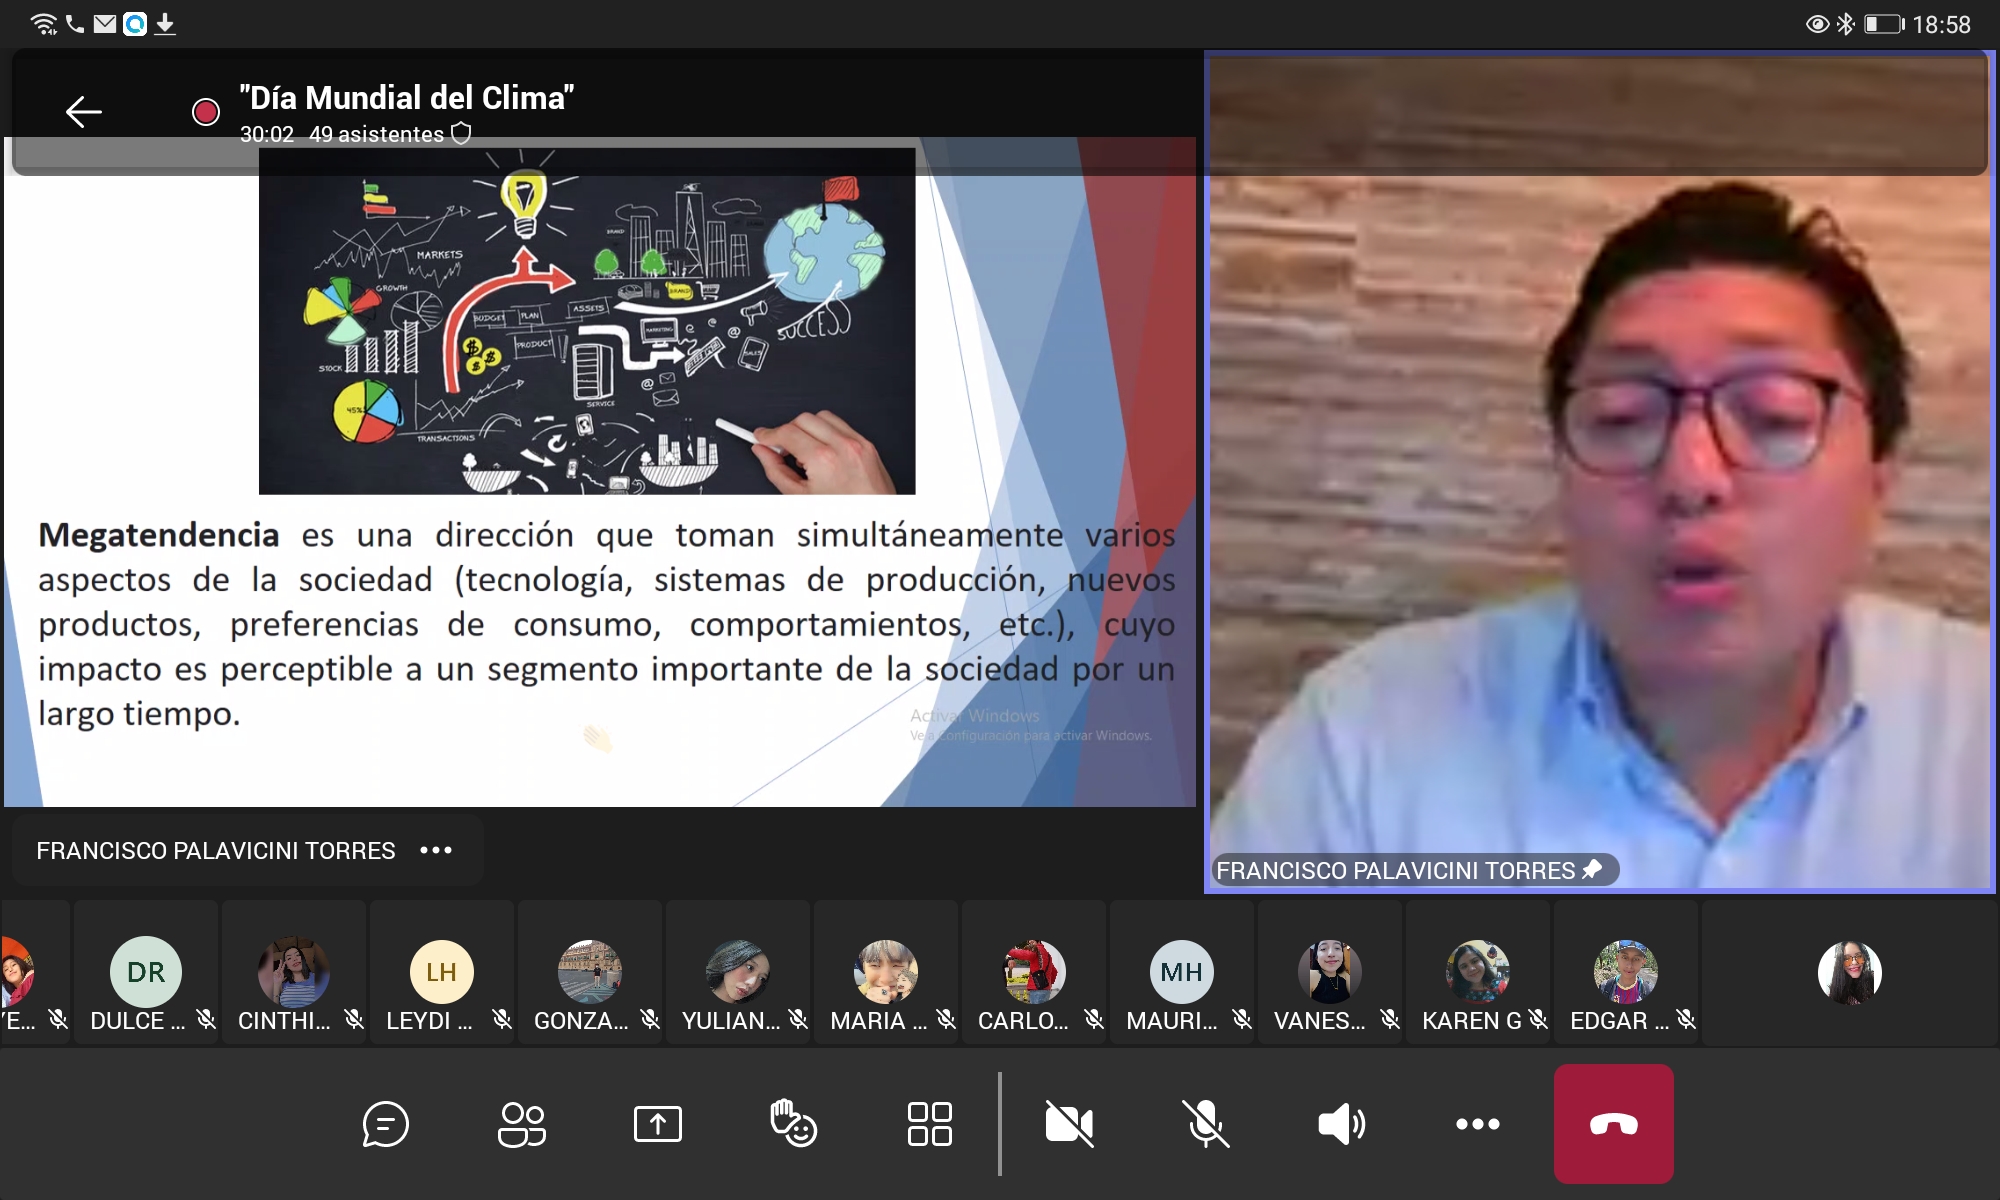Unmute the microphone
Screen dimensions: 2000x1200
tap(1205, 1124)
